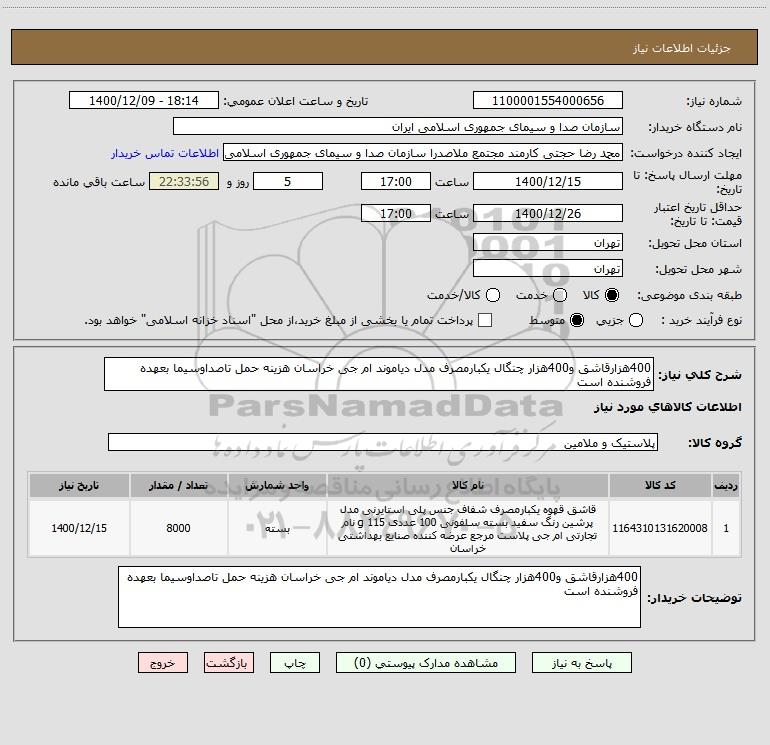Select the متوسط purchase type radio
Screen dimensions: 770x745
(577, 320)
